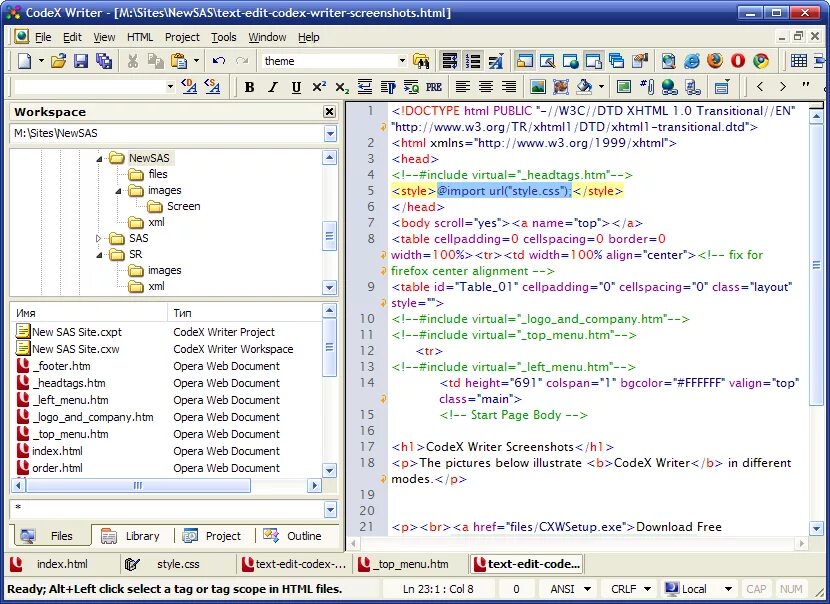Screen dimensions: 830x604
Task: Insert a table using toolbar icon
Action: pyautogui.click(x=799, y=61)
